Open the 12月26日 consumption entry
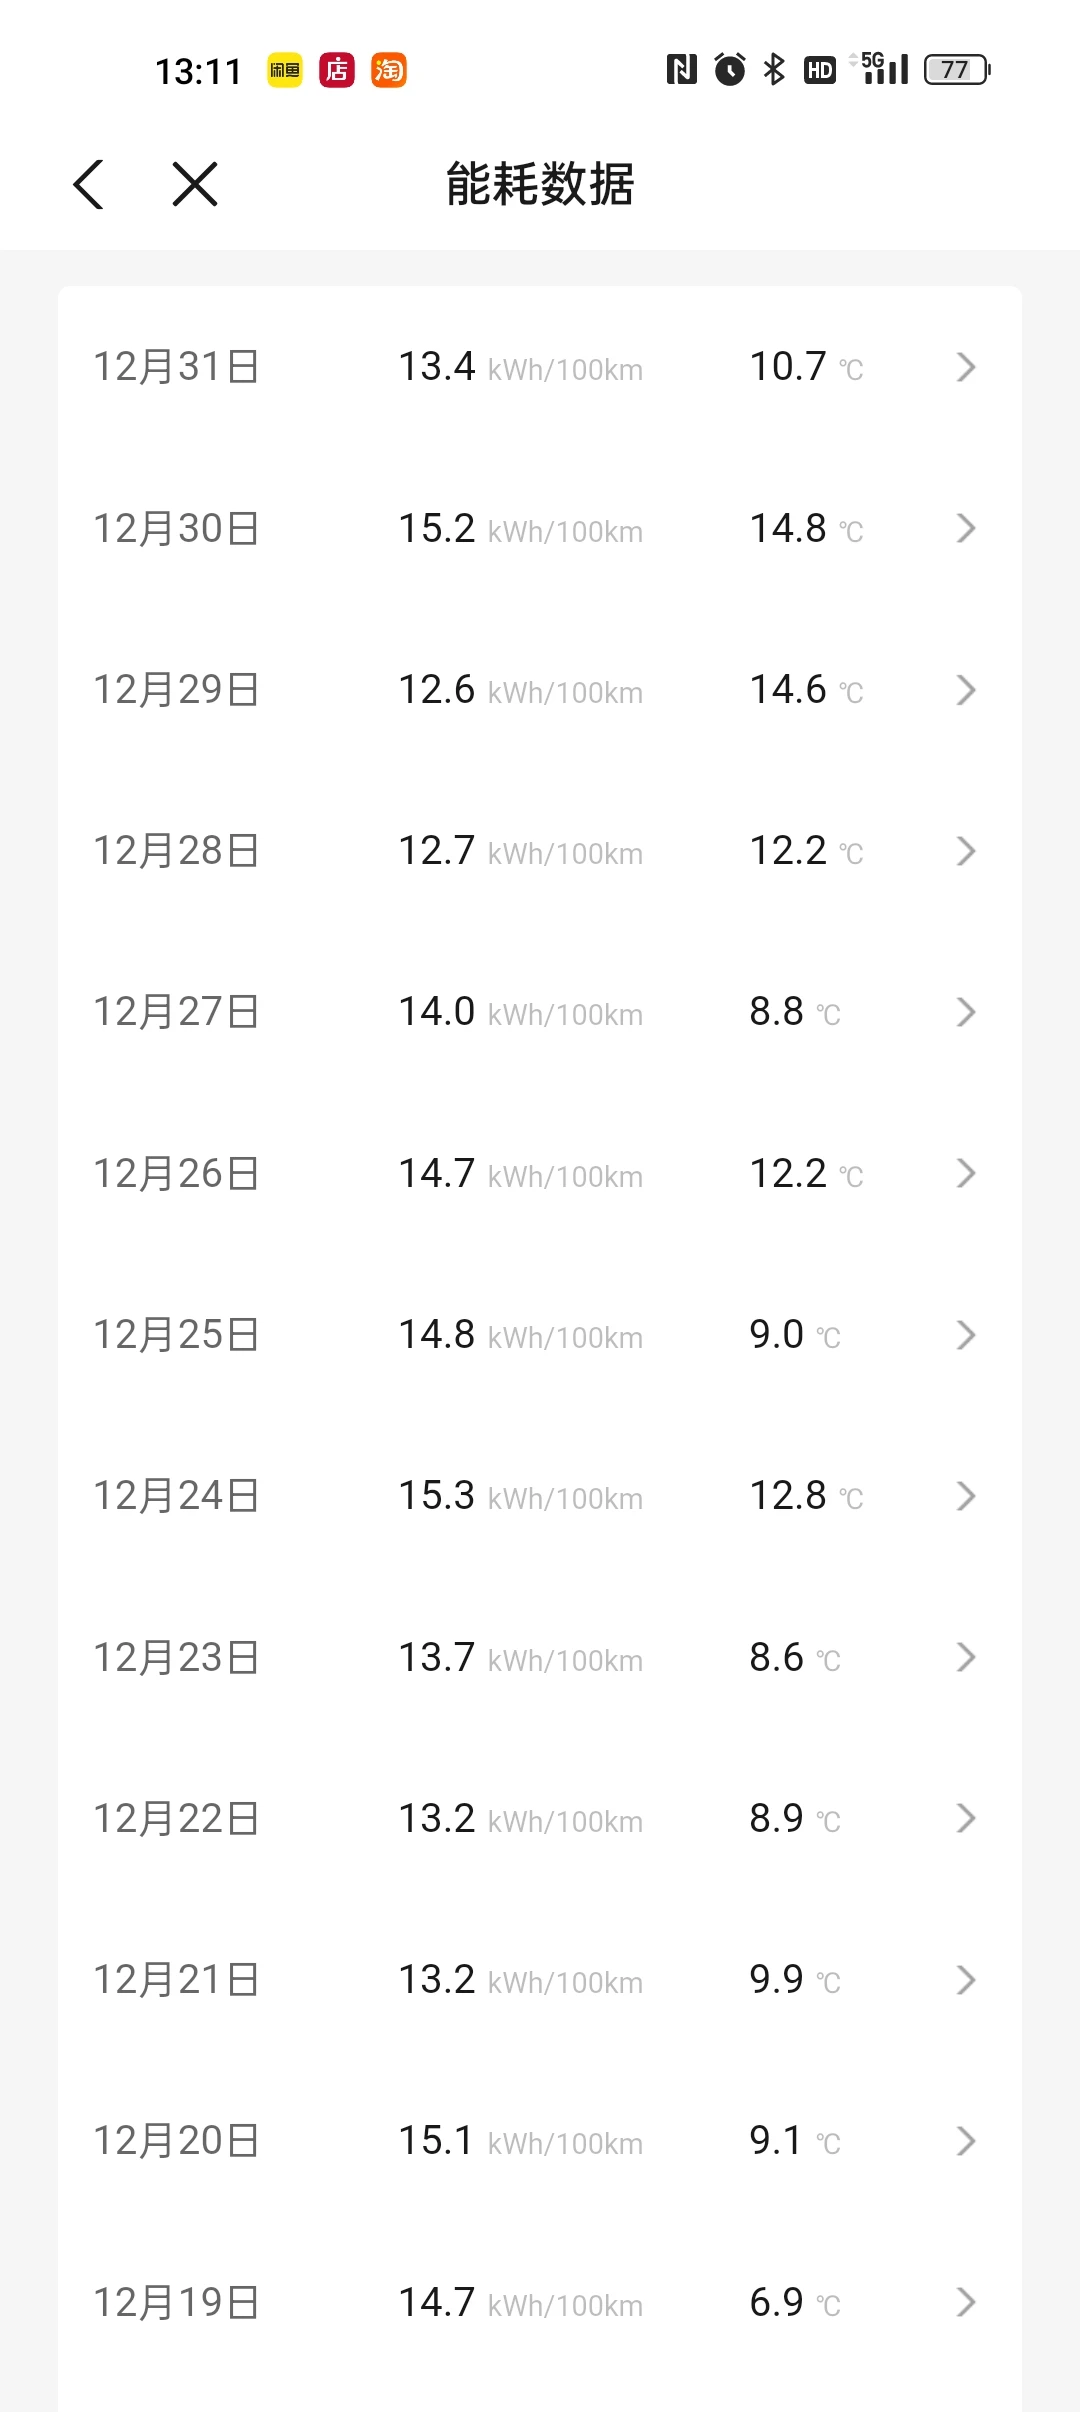Viewport: 1080px width, 2412px height. click(x=540, y=1173)
